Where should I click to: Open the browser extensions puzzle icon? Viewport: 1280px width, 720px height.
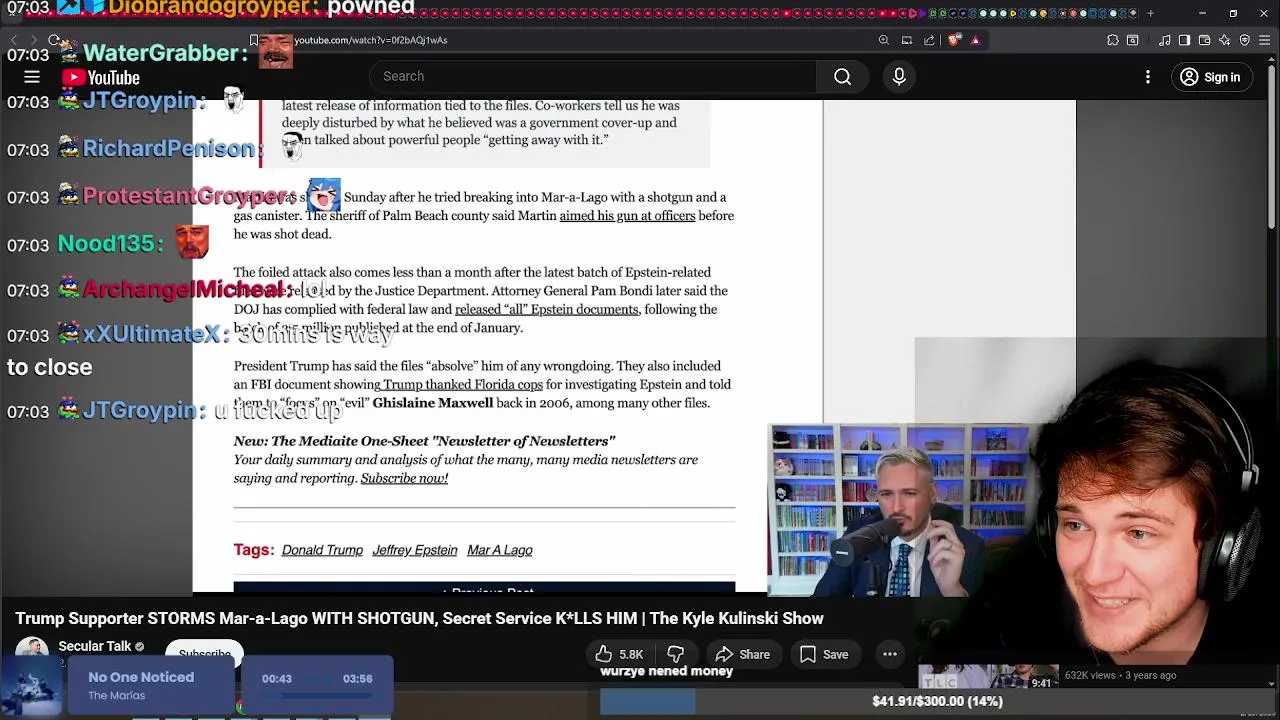click(x=1113, y=40)
